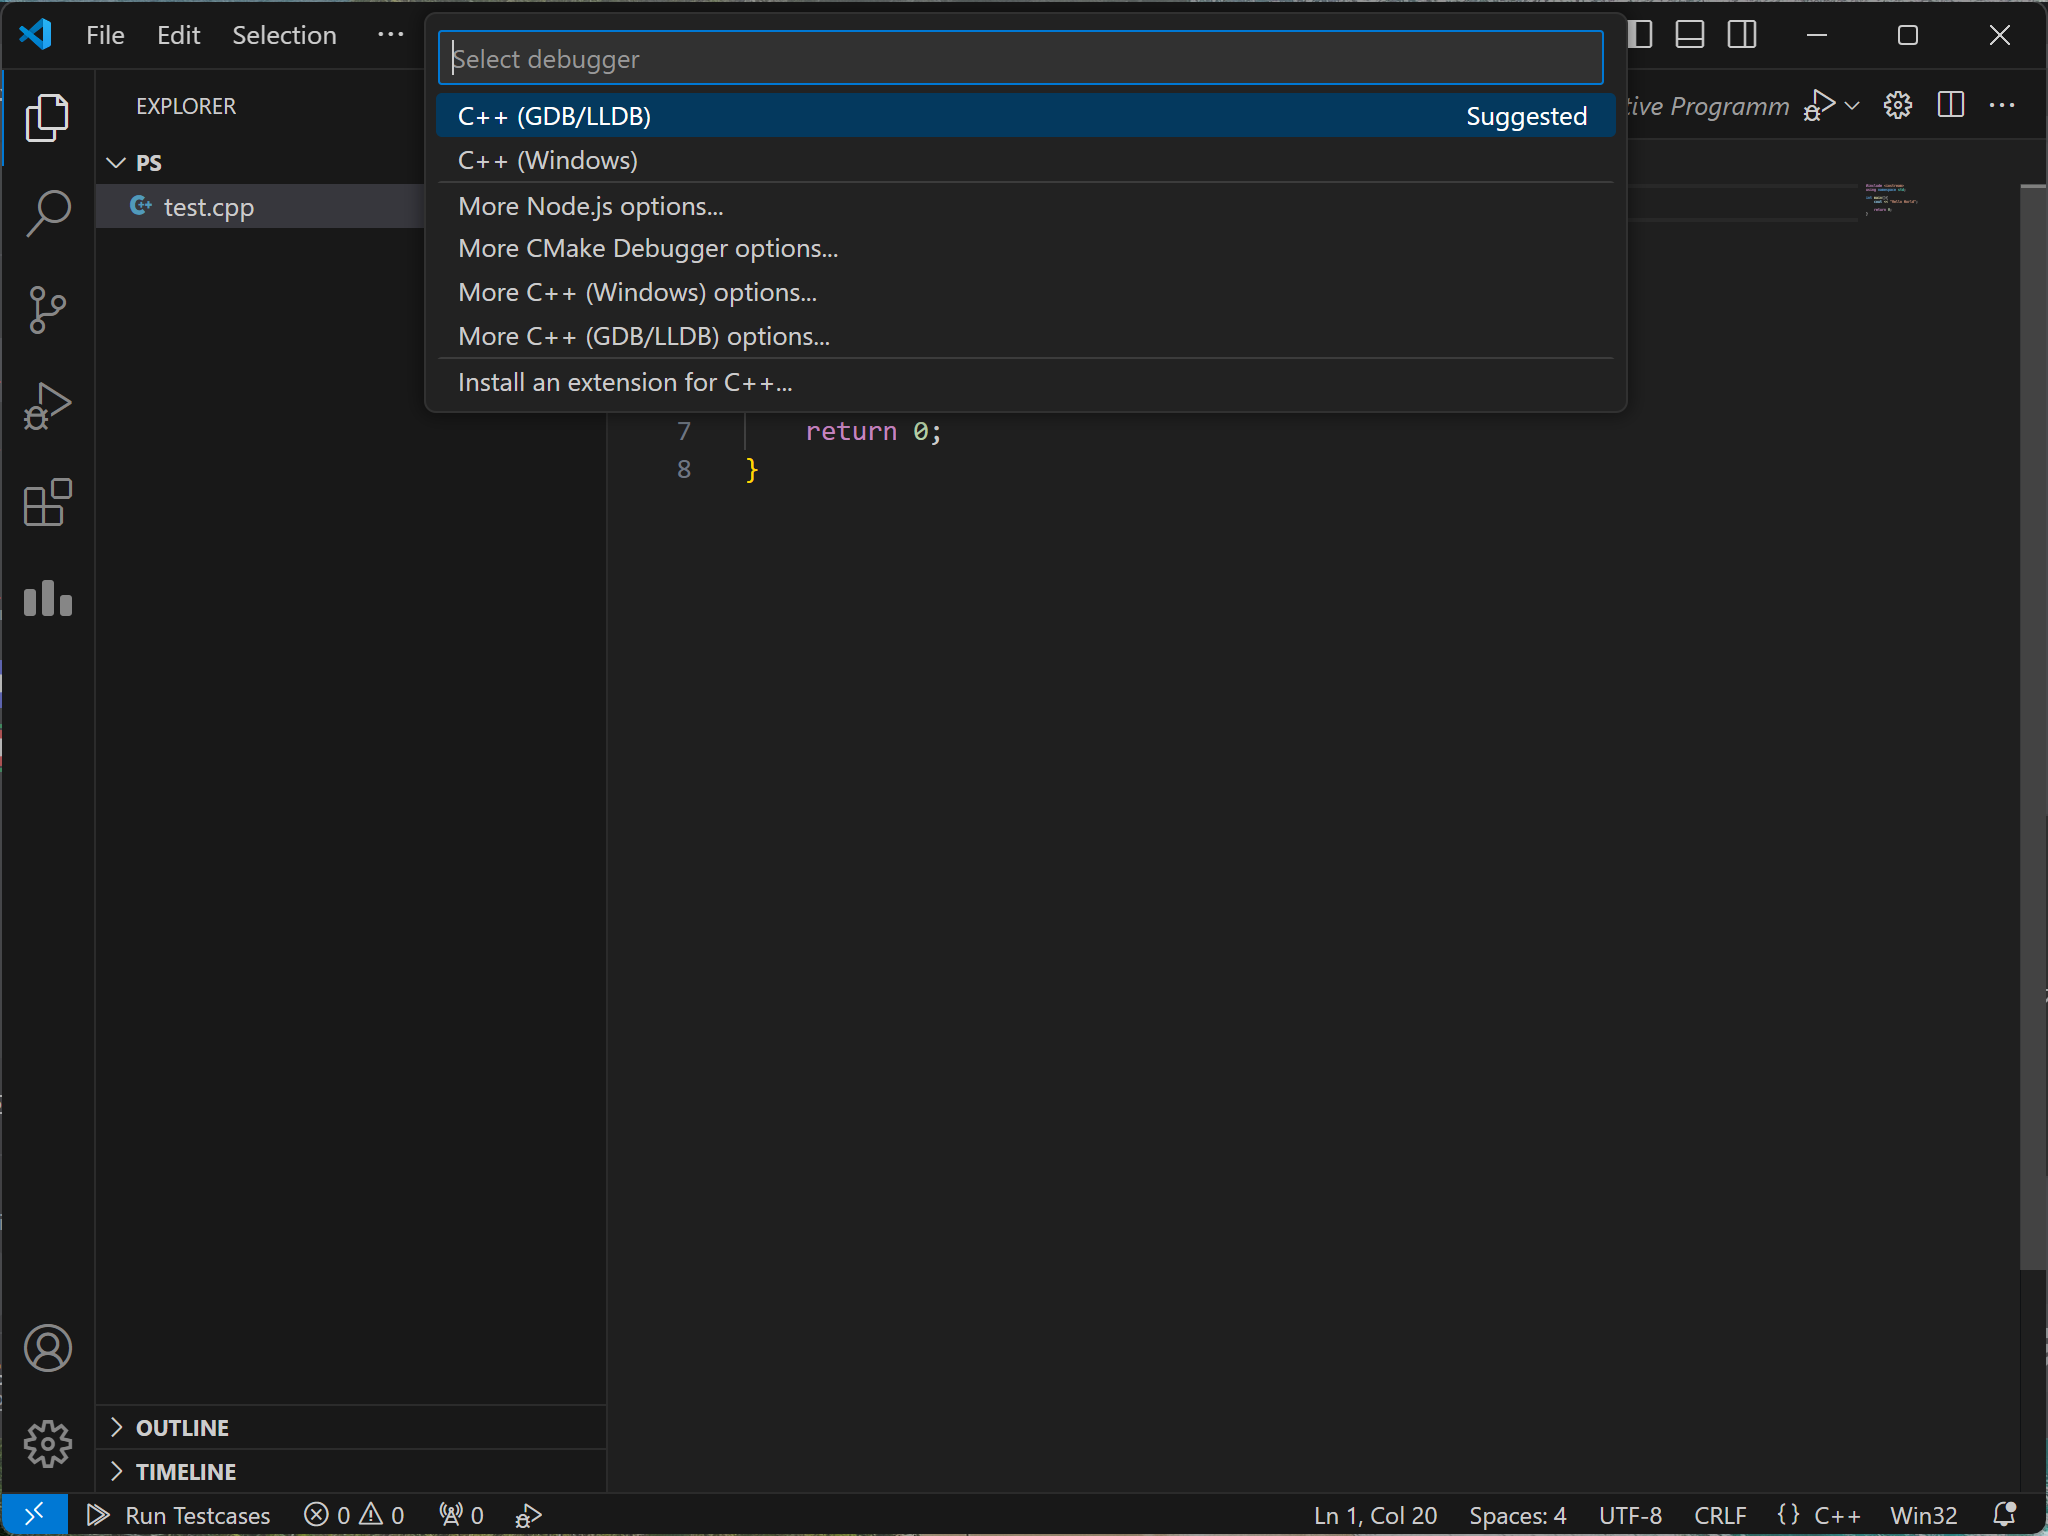
Task: Click the editor settings gear icon
Action: click(1897, 105)
